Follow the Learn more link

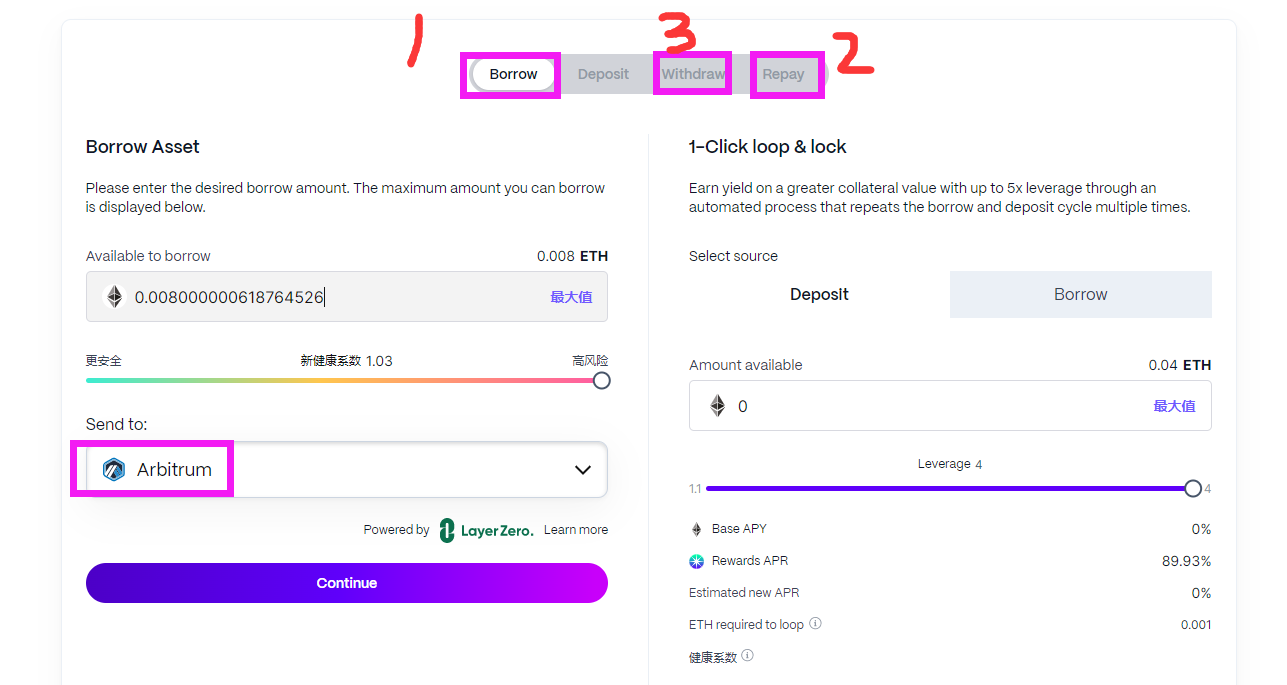[576, 530]
